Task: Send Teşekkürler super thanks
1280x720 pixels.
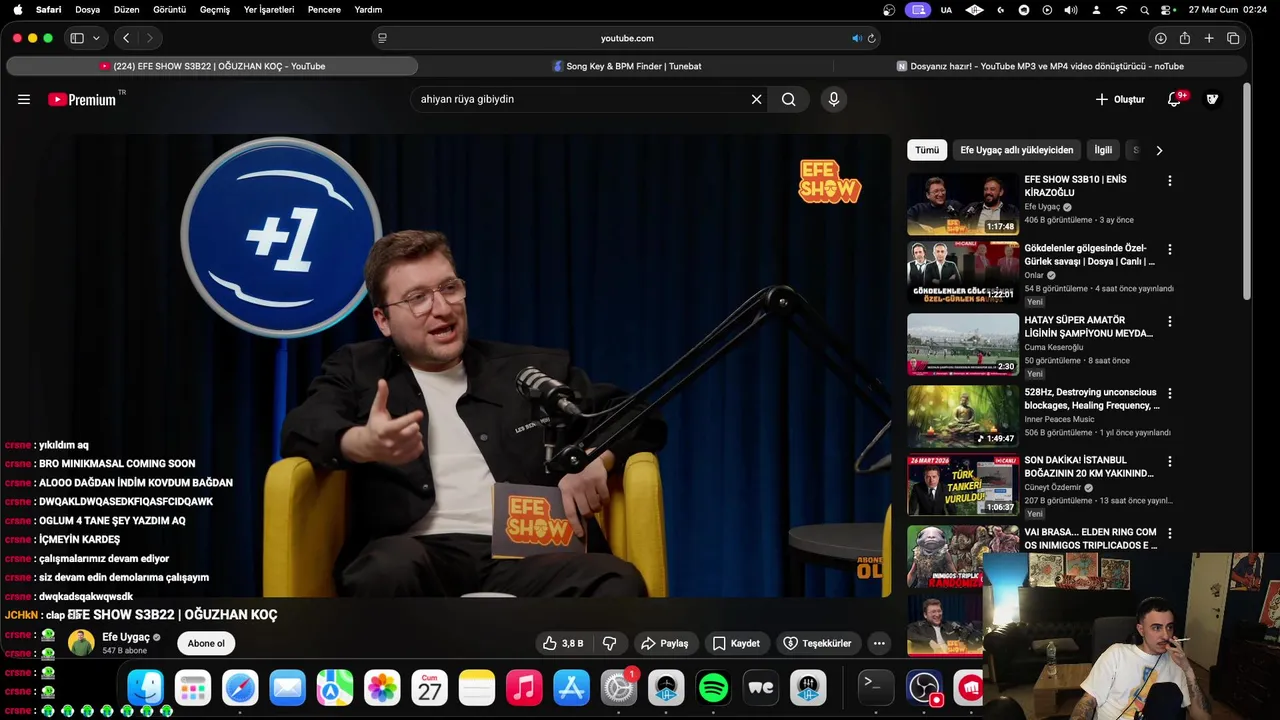Action: (817, 643)
